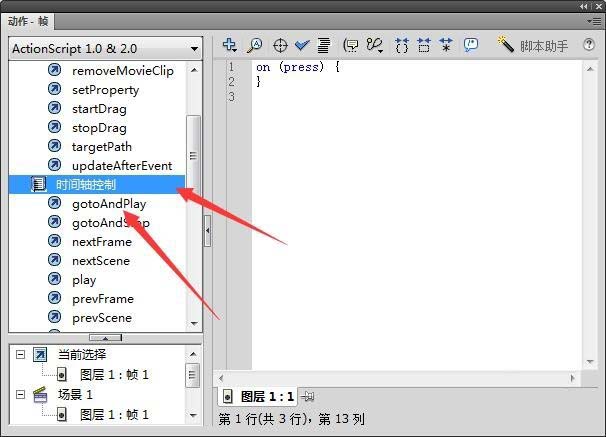Click the apply block comment bubble icon
Screen dimensions: 606x437
471,45
